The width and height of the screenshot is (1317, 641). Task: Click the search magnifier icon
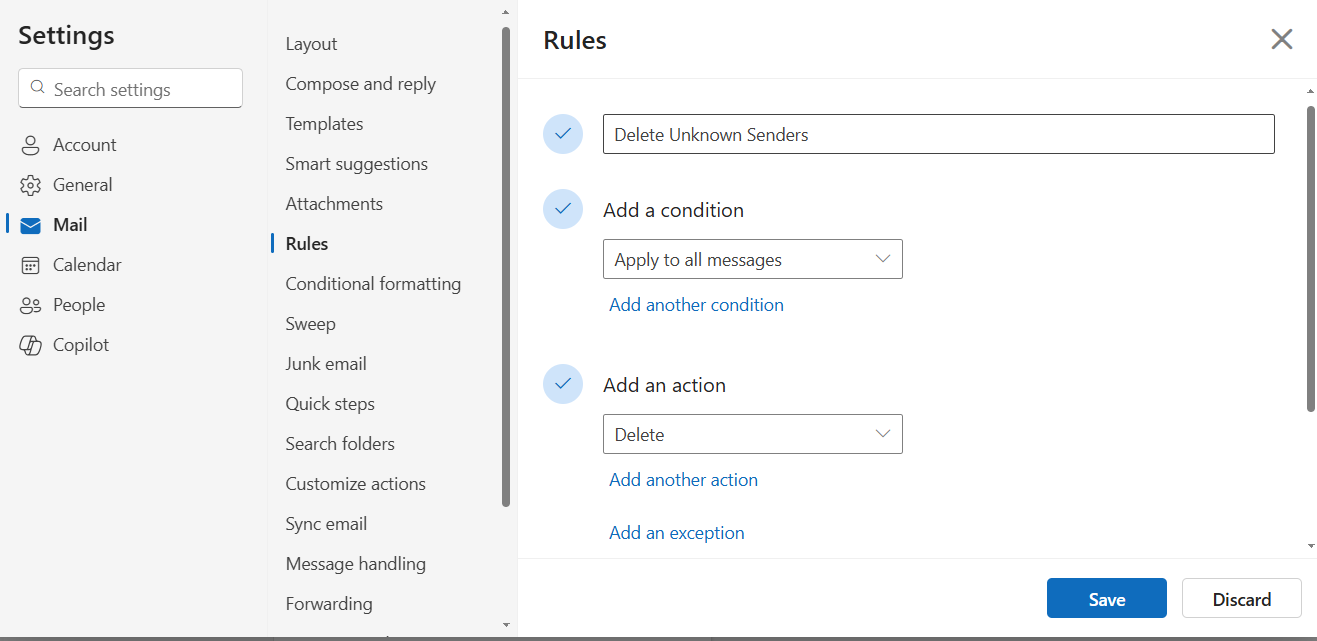38,88
